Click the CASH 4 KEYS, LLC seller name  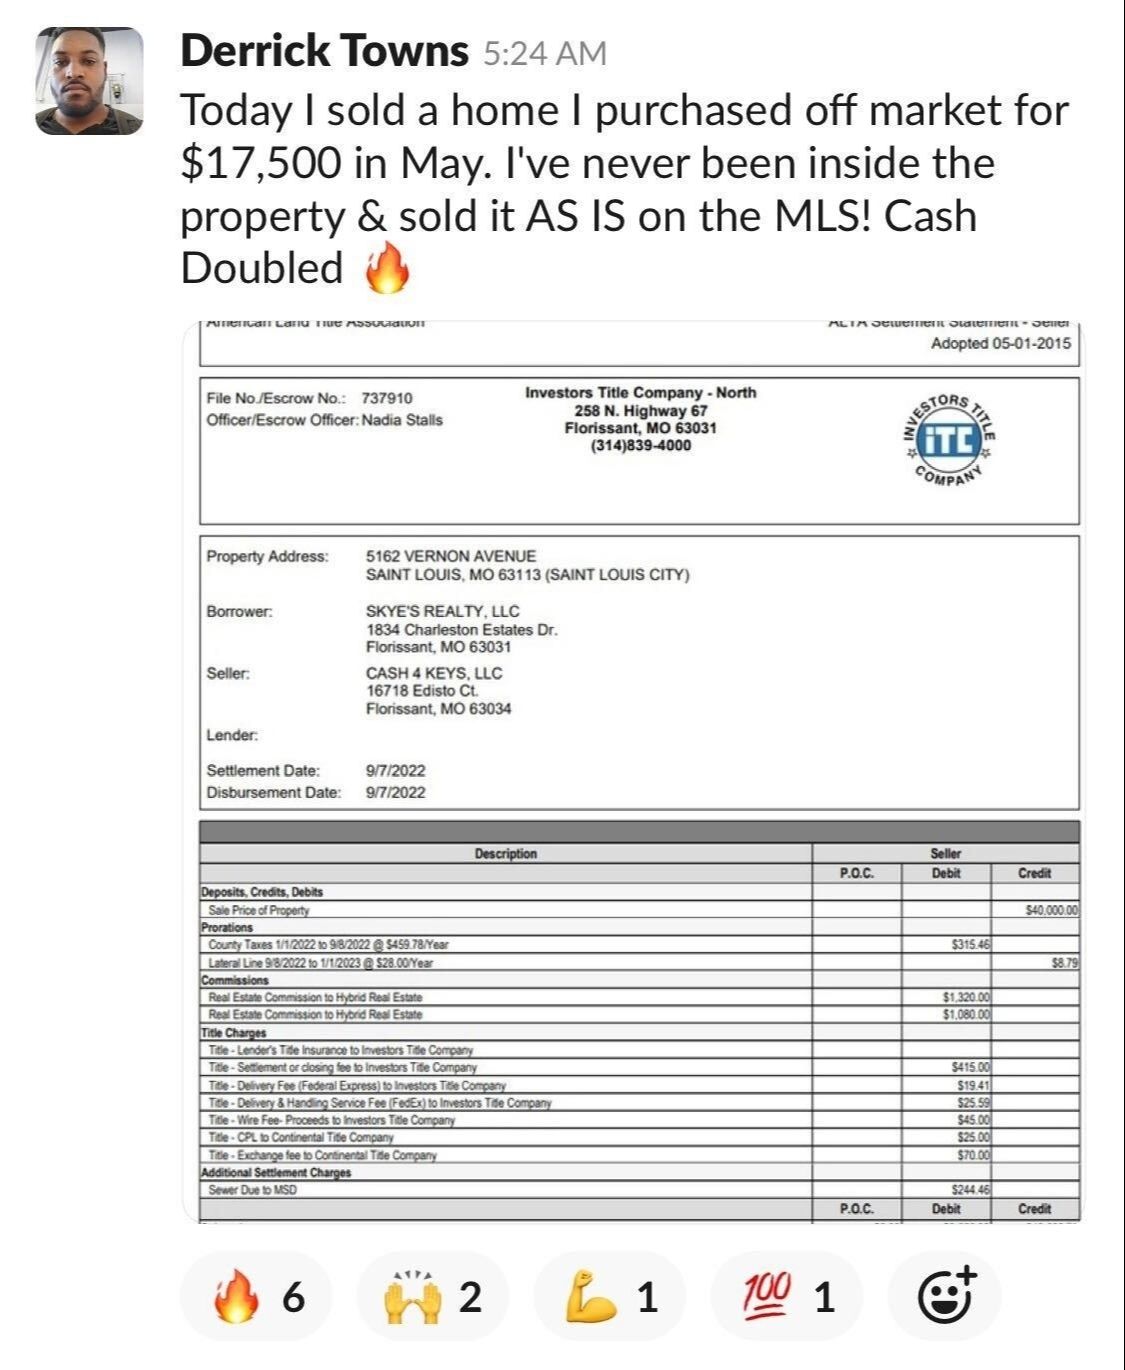pos(434,673)
